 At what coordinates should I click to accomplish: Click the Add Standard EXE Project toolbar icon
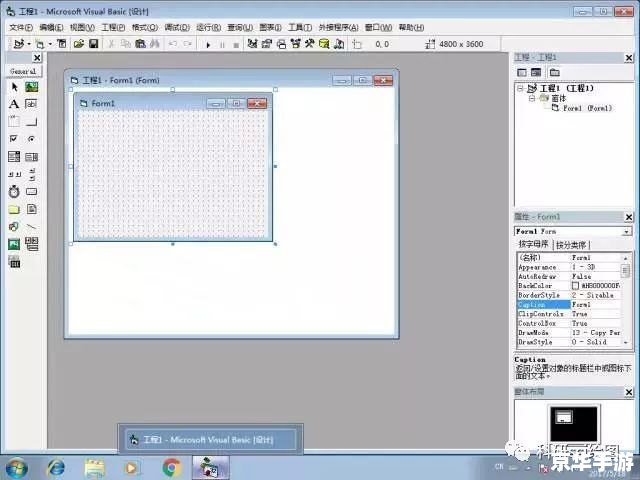(18, 44)
